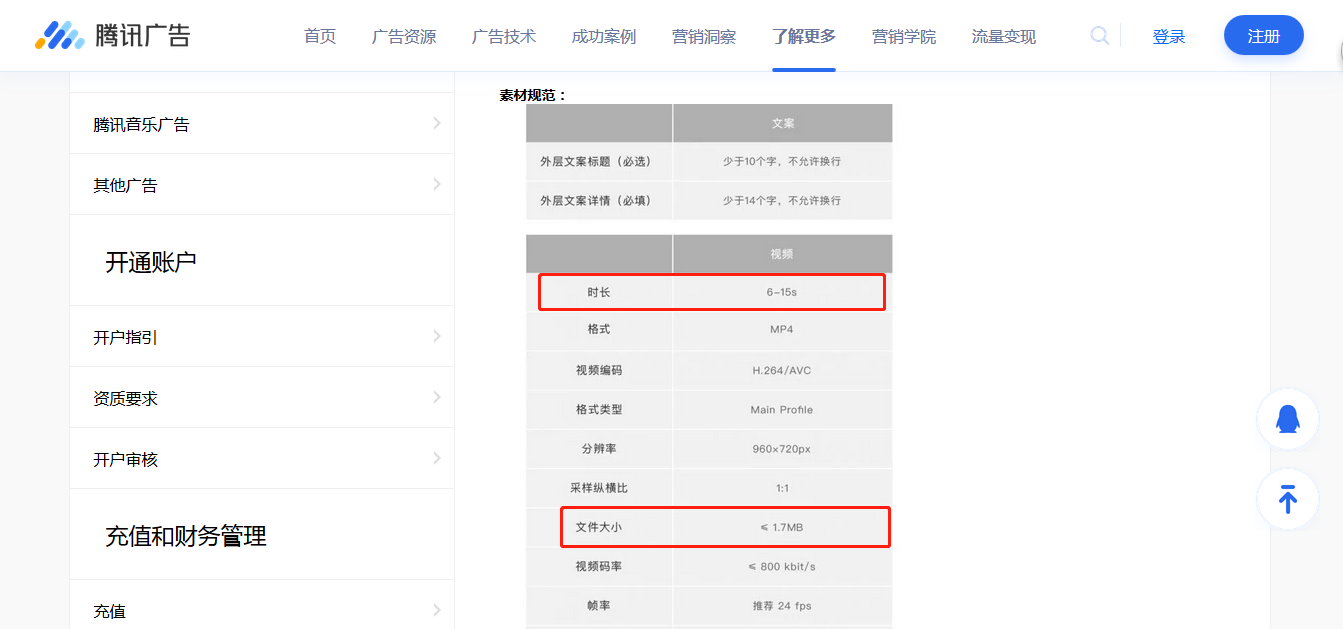Open 营销洞察 navigation item

pos(704,37)
